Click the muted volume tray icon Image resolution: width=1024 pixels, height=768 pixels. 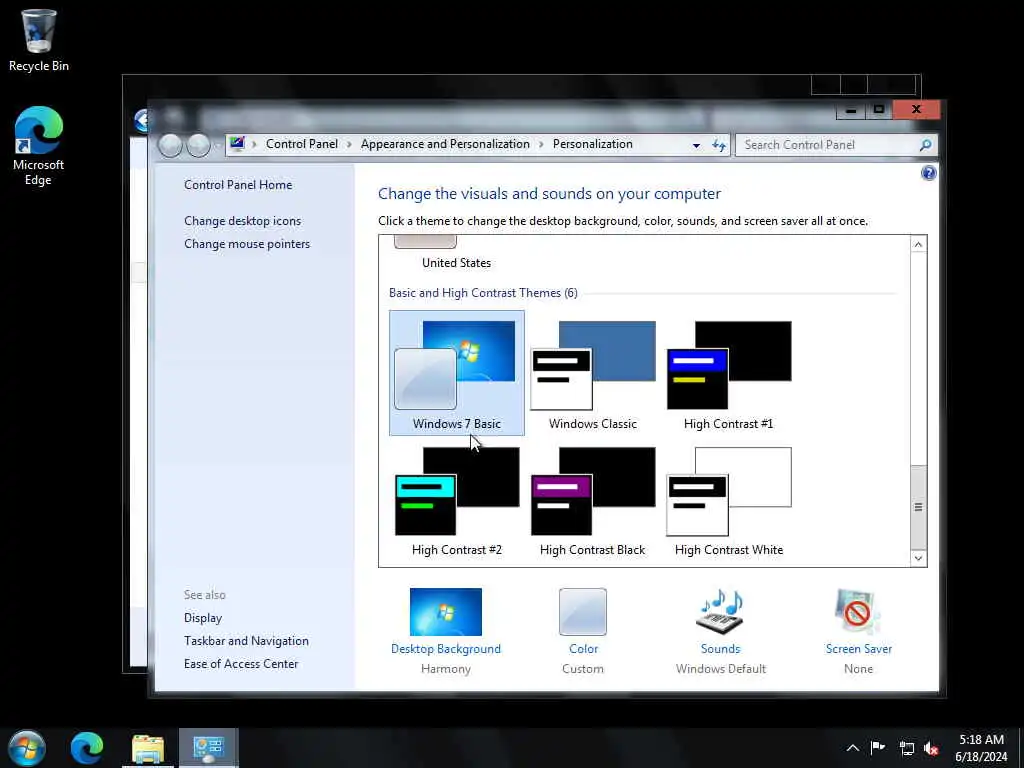pos(932,748)
